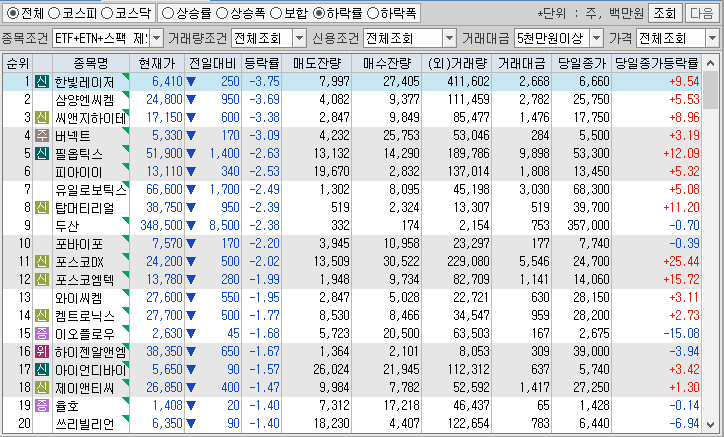Open the 신용조건 dropdown

[449, 38]
